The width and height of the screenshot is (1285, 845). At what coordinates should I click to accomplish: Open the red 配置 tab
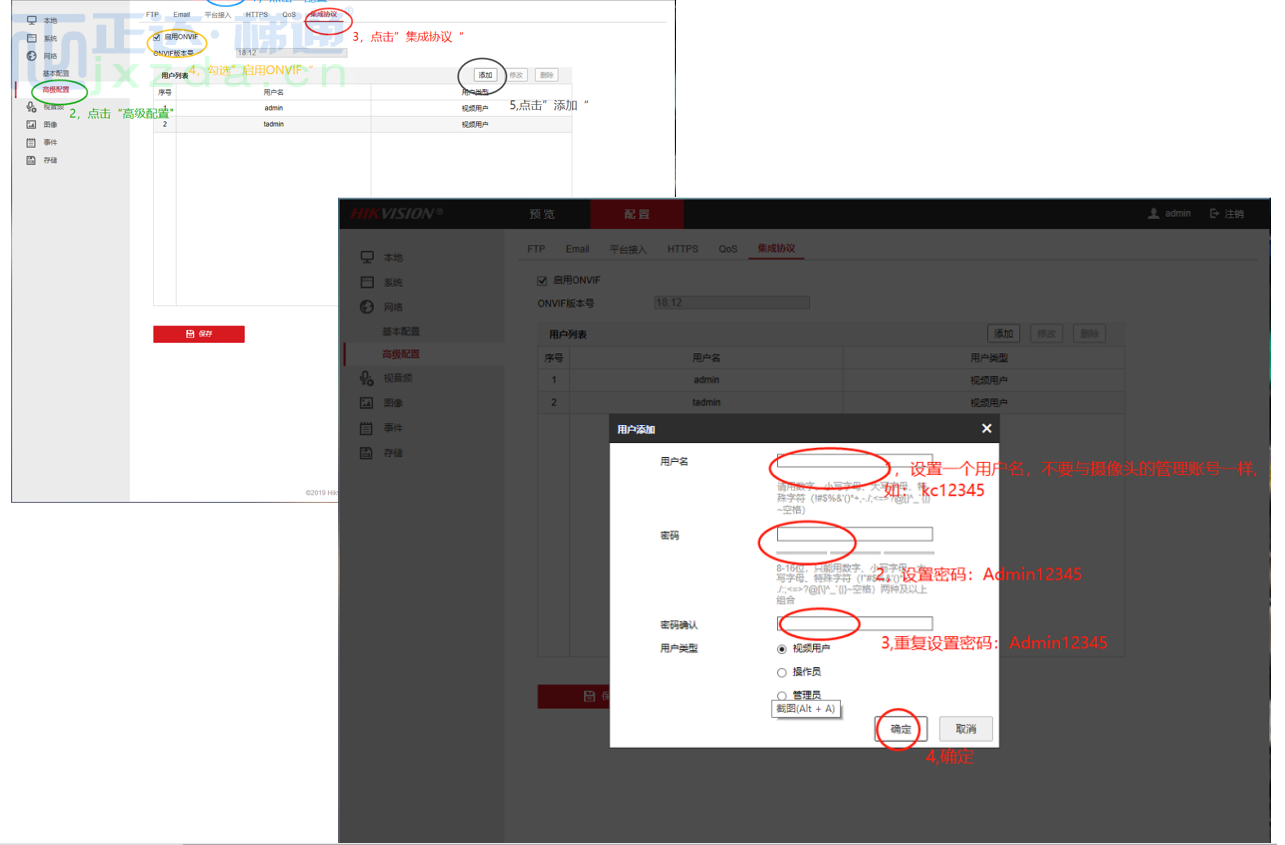tap(637, 214)
